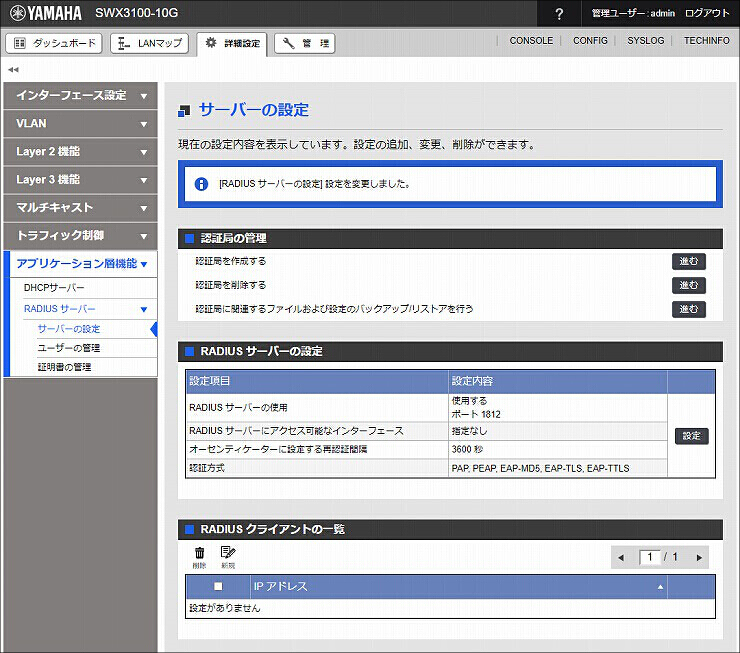Click the page number input field

tap(649, 557)
